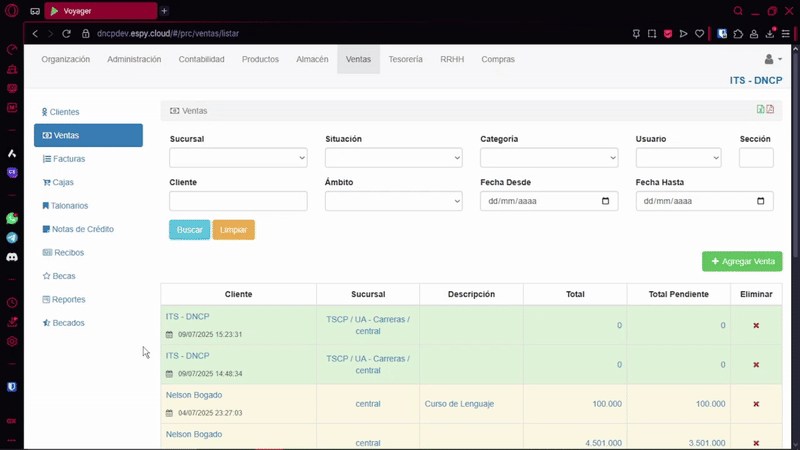The image size is (800, 450).
Task: Open the Situación filter dropdown
Action: click(393, 158)
